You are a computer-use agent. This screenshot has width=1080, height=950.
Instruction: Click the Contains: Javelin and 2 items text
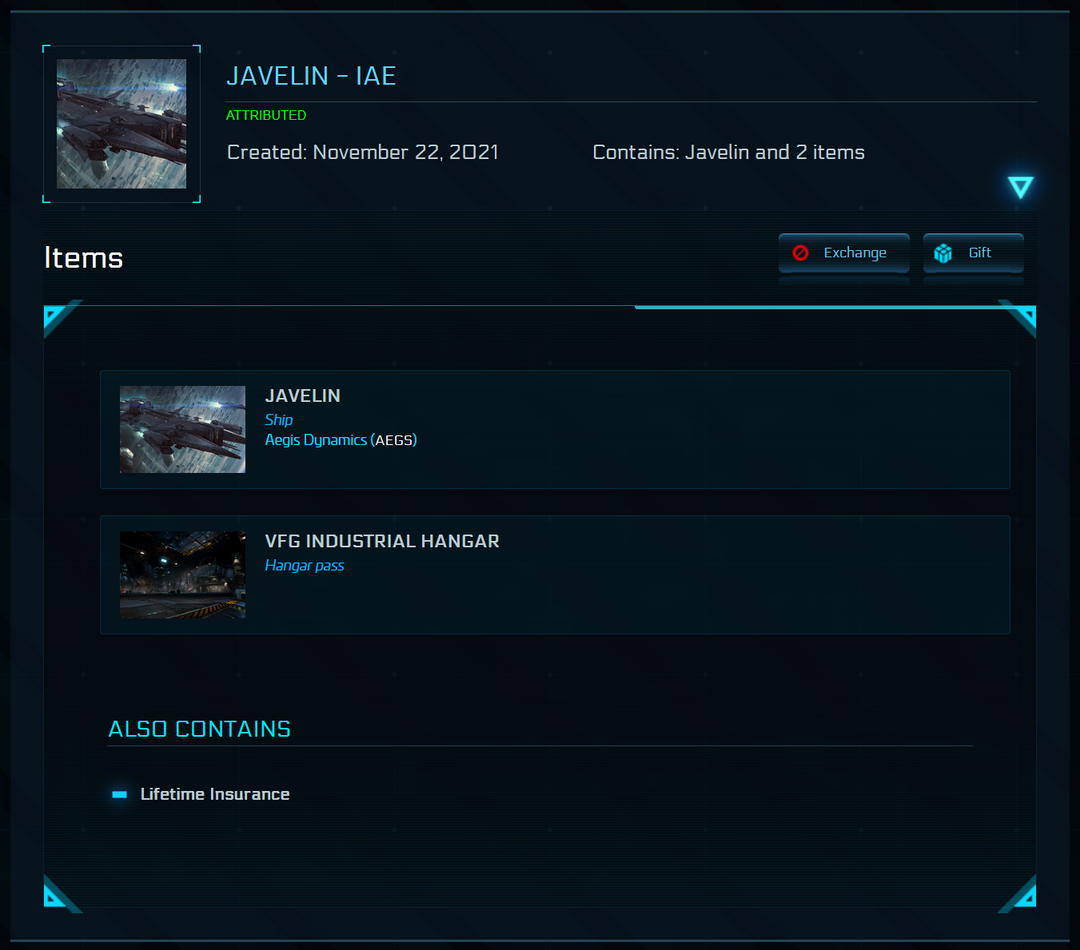pos(728,153)
